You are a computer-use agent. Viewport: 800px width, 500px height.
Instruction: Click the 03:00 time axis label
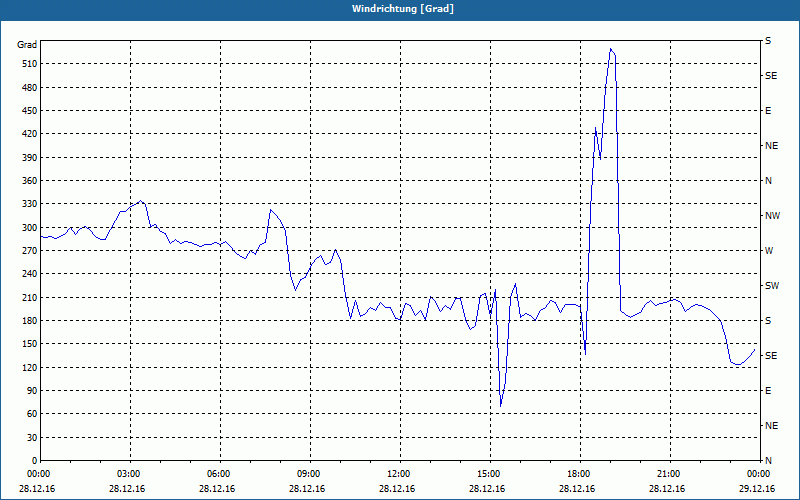[x=128, y=474]
